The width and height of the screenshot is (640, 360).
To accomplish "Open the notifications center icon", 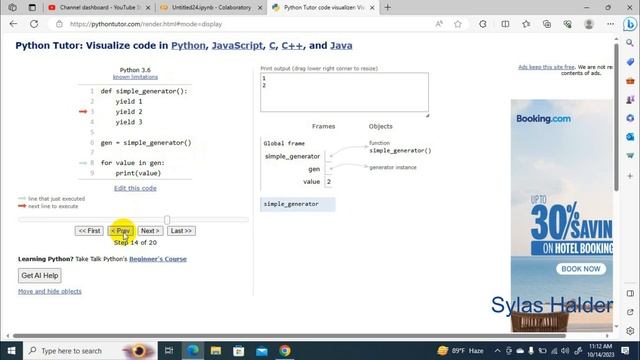I will pyautogui.click(x=625, y=351).
